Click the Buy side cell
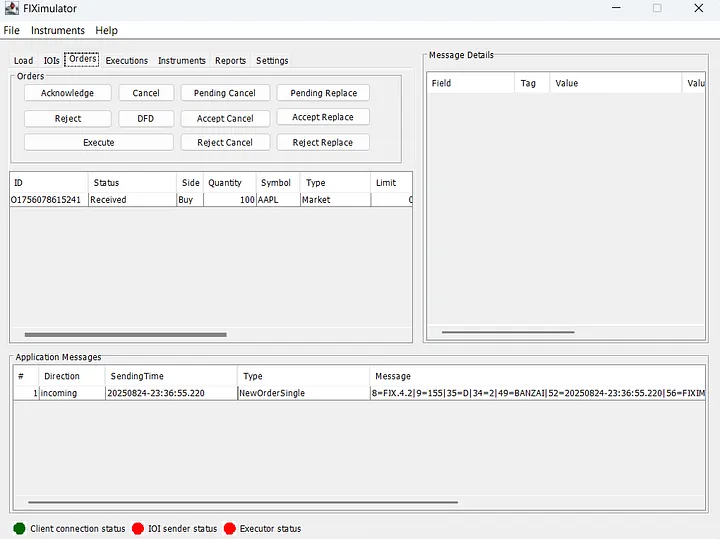Image resolution: width=720 pixels, height=539 pixels. (190, 200)
